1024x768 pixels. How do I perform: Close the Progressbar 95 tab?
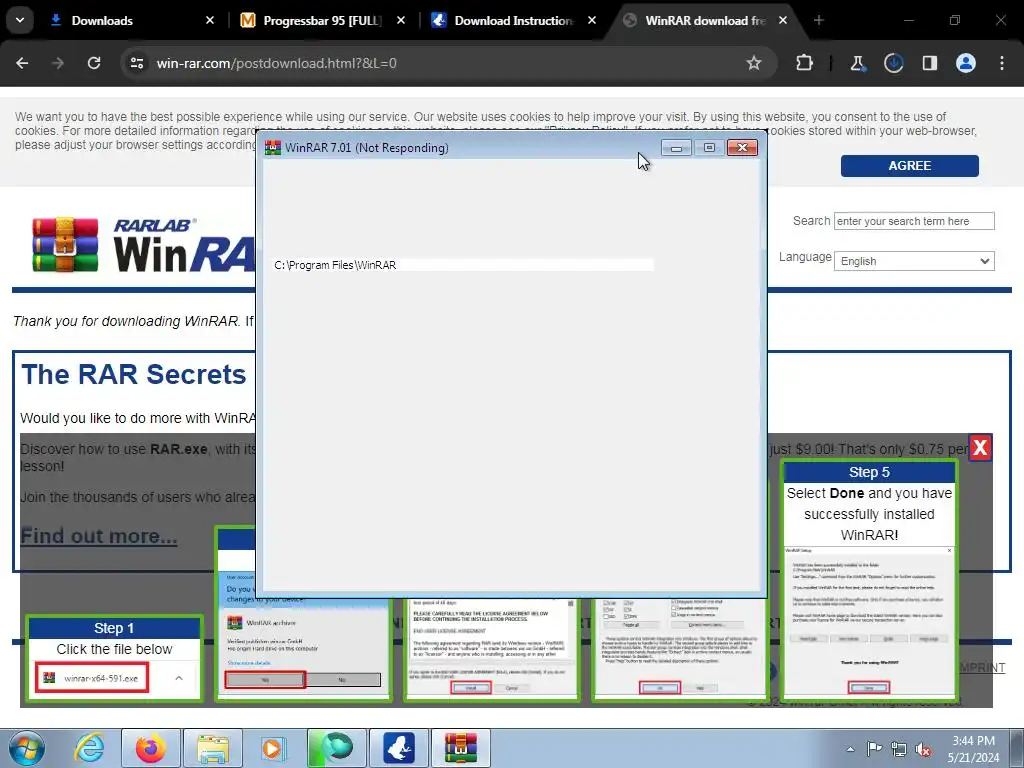pyautogui.click(x=401, y=20)
